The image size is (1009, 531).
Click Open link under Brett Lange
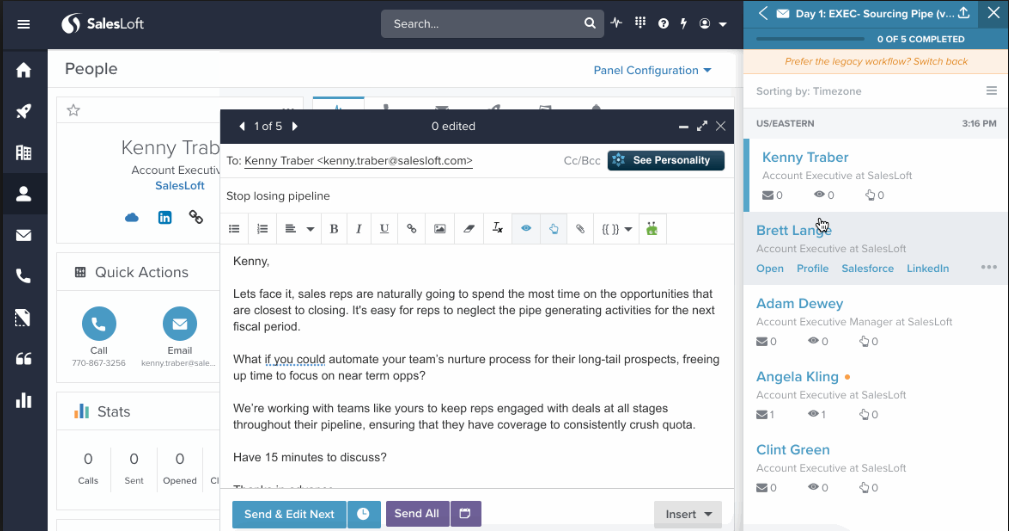point(770,268)
